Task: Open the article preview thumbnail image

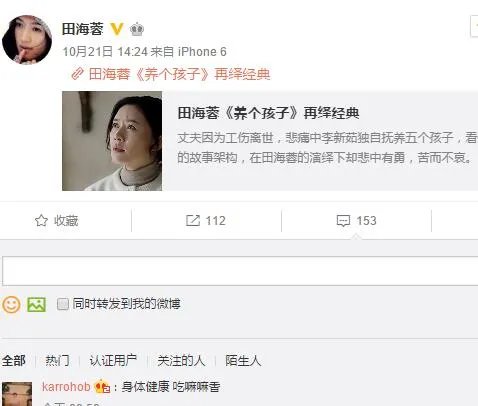Action: [112, 141]
